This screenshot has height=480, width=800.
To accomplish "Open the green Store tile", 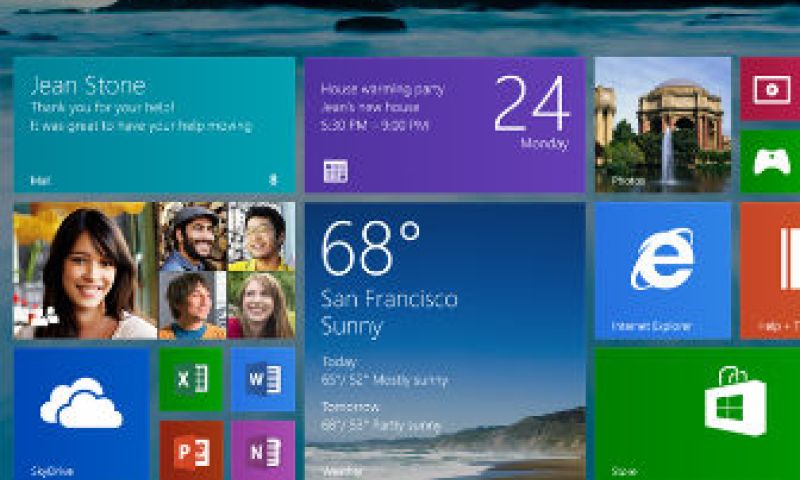I will 697,414.
